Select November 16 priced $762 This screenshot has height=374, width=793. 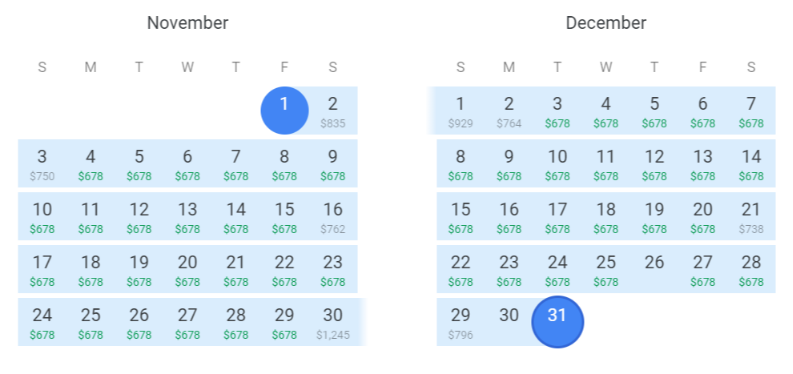[333, 216]
